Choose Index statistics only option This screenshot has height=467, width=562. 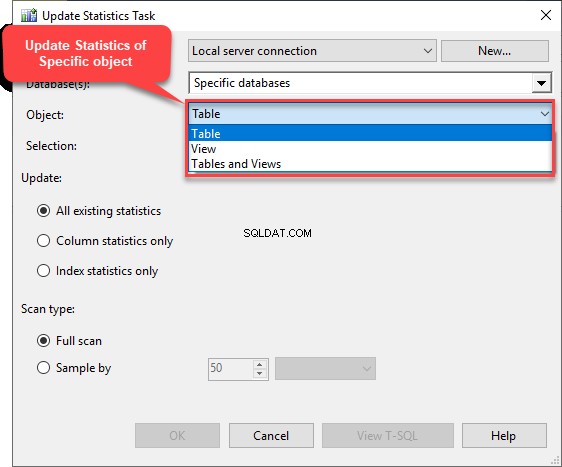pos(43,271)
